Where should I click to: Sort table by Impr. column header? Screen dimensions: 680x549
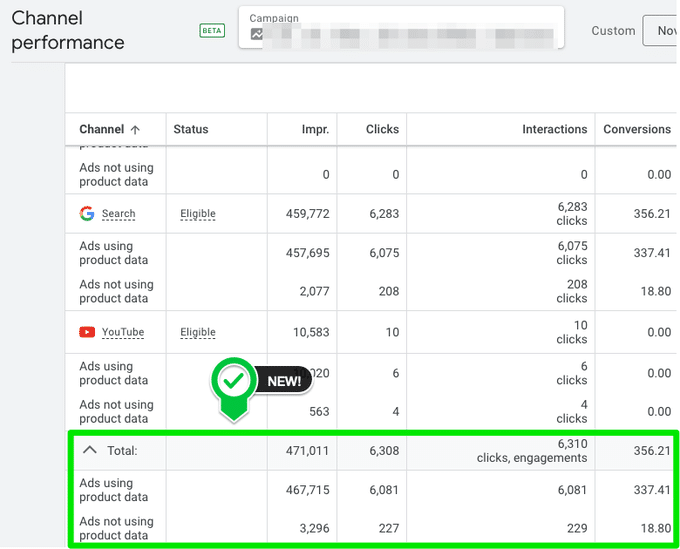(315, 129)
